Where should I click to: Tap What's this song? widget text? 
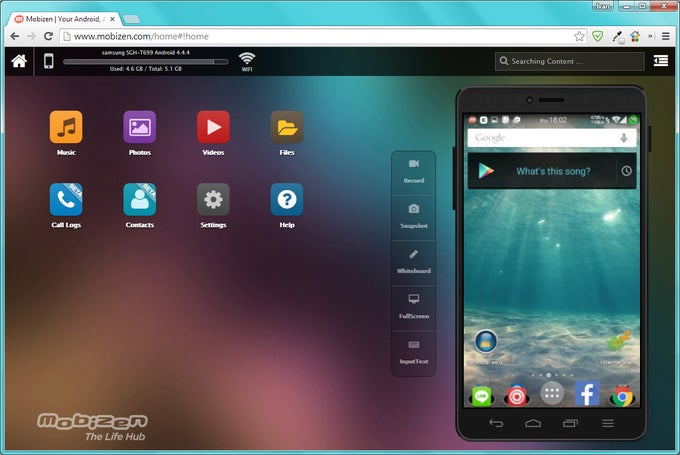tap(553, 171)
